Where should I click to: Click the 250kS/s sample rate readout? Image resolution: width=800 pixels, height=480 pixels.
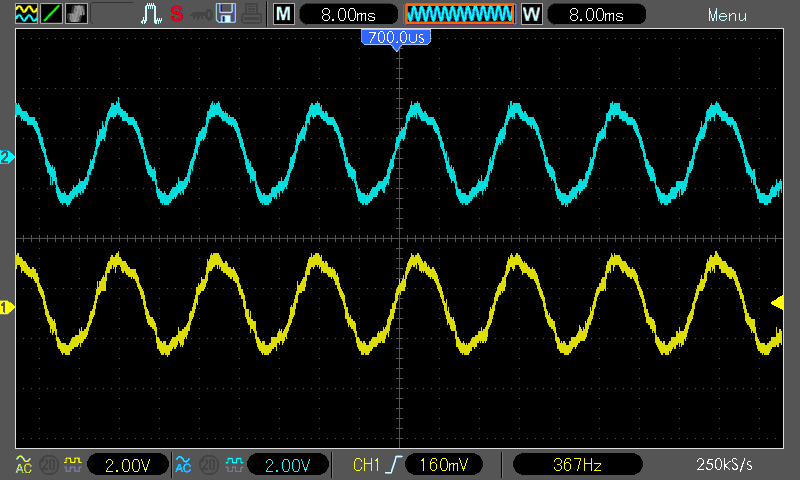coord(724,465)
